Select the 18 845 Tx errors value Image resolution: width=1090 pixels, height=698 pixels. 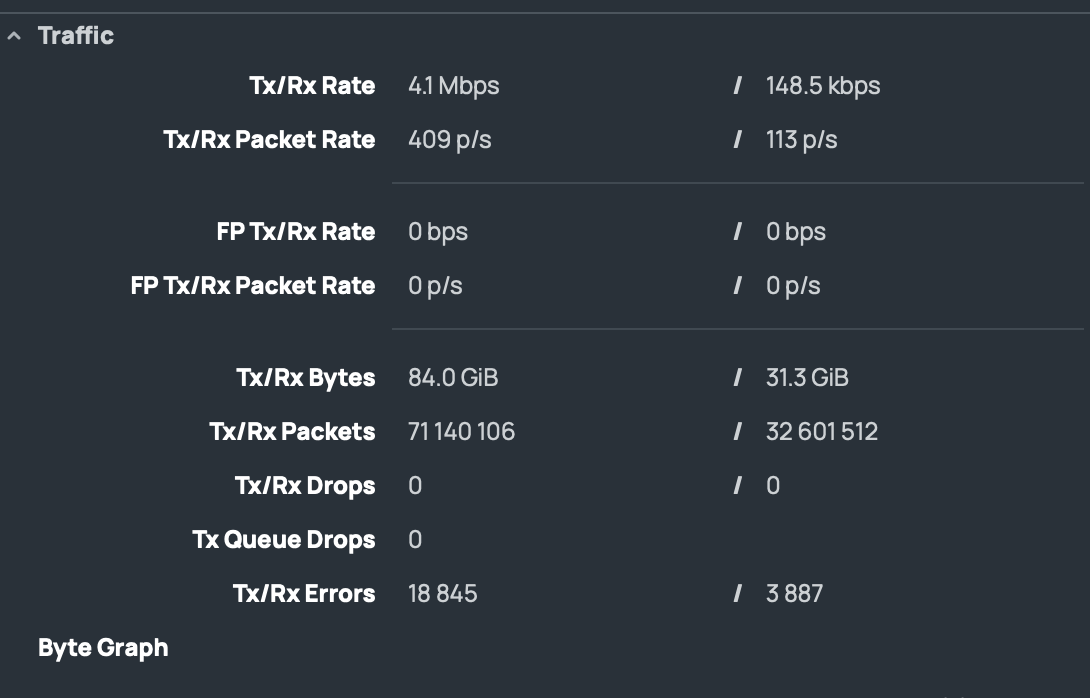(443, 594)
